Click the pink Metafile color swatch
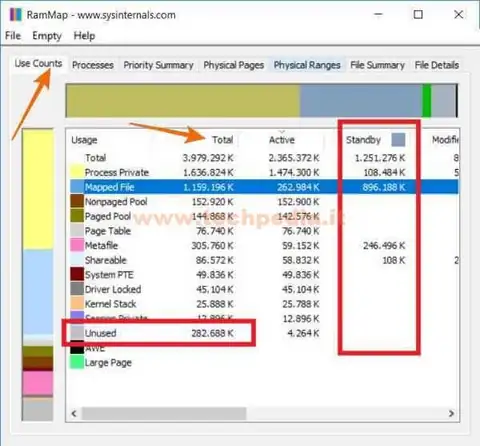This screenshot has height=446, width=480. (77, 245)
